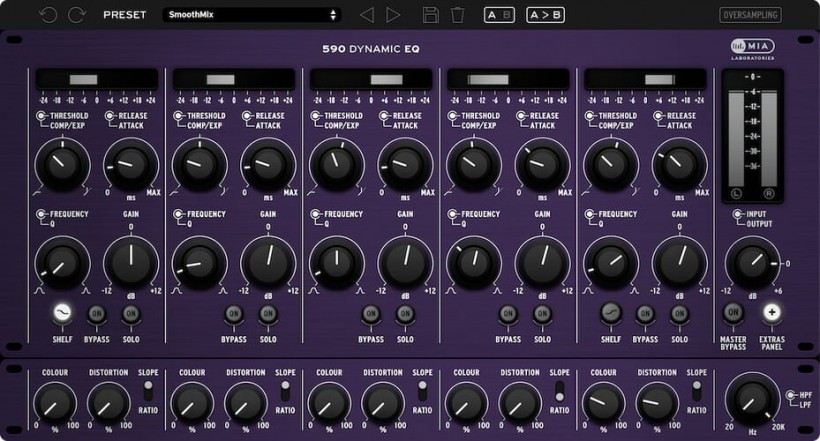The width and height of the screenshot is (820, 441).
Task: Toggle Bypass on the second band
Action: click(233, 314)
